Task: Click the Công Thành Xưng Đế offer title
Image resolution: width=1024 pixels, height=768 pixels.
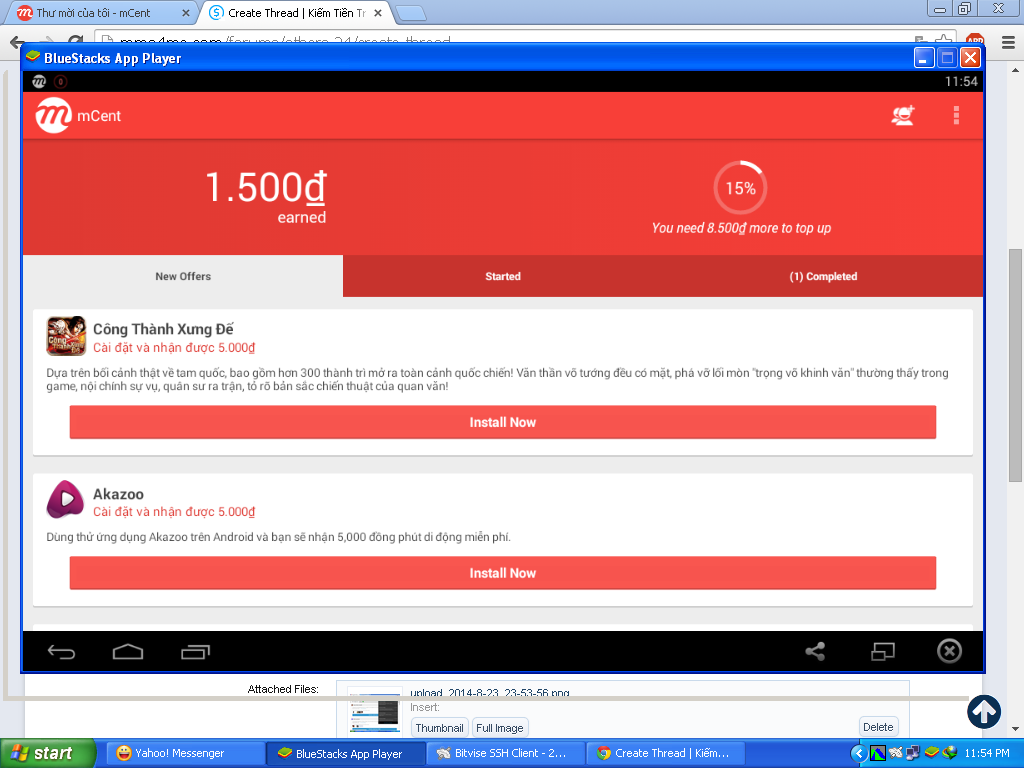Action: (x=163, y=329)
